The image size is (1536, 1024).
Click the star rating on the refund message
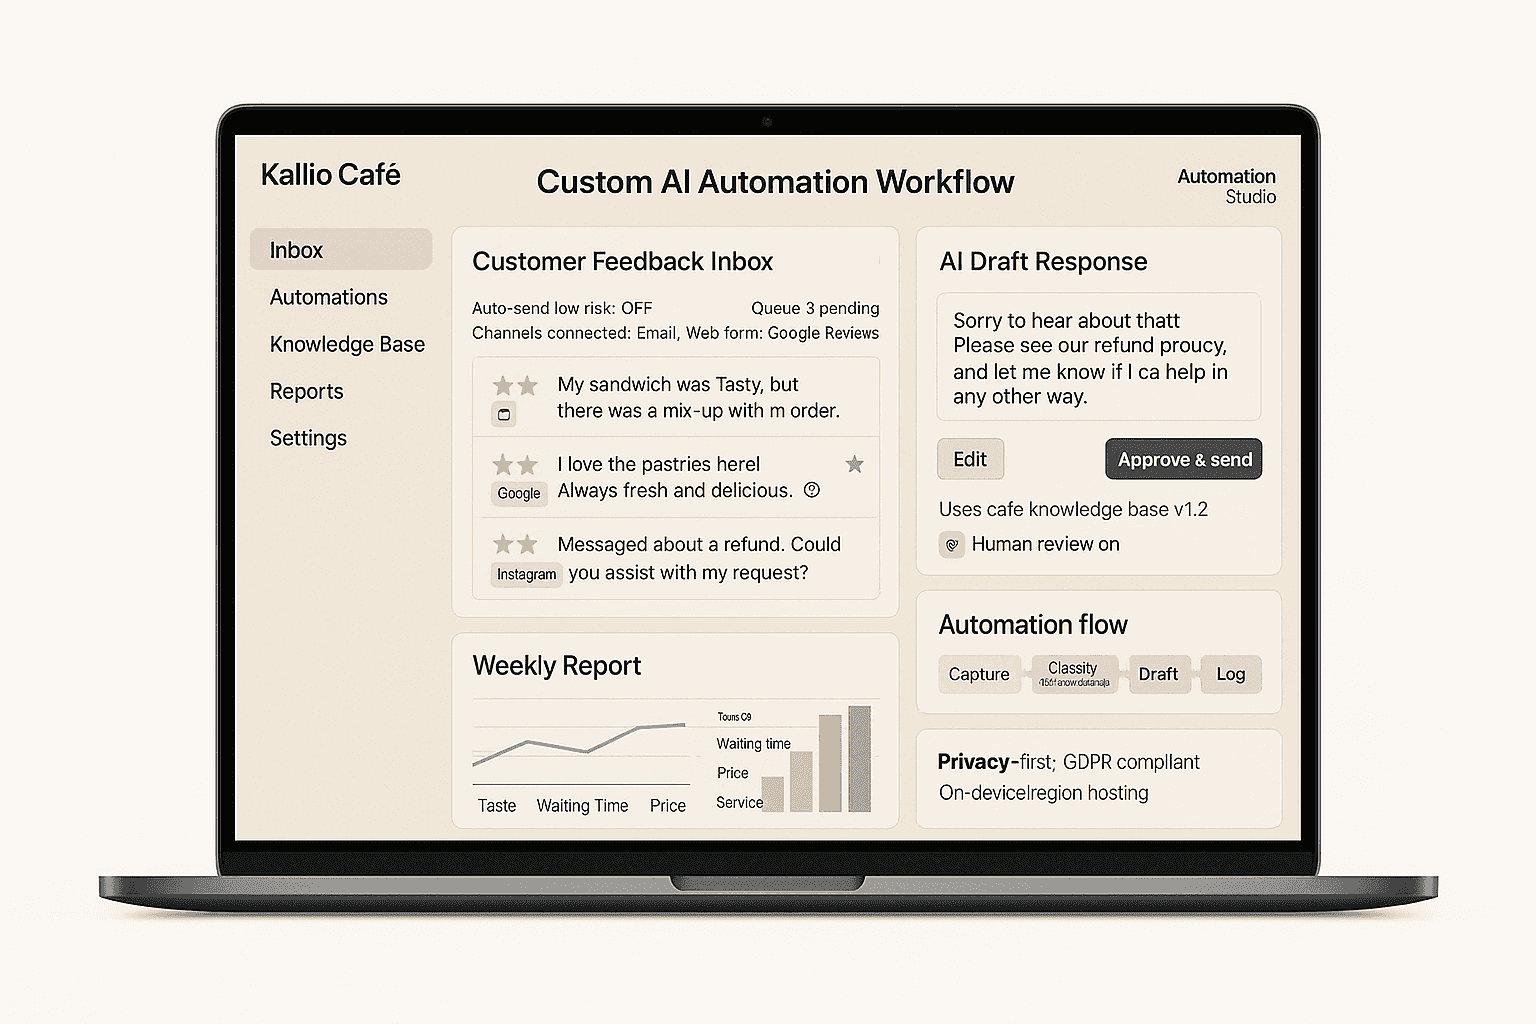click(x=515, y=544)
